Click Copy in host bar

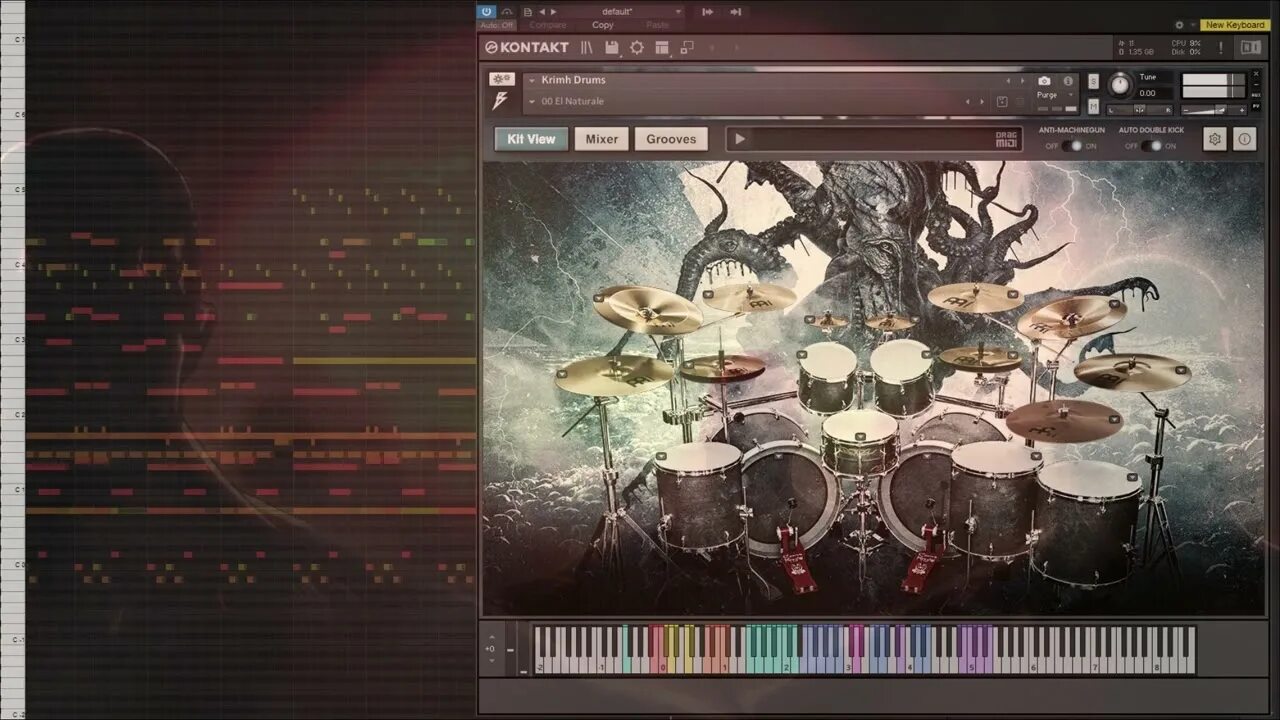click(x=603, y=25)
